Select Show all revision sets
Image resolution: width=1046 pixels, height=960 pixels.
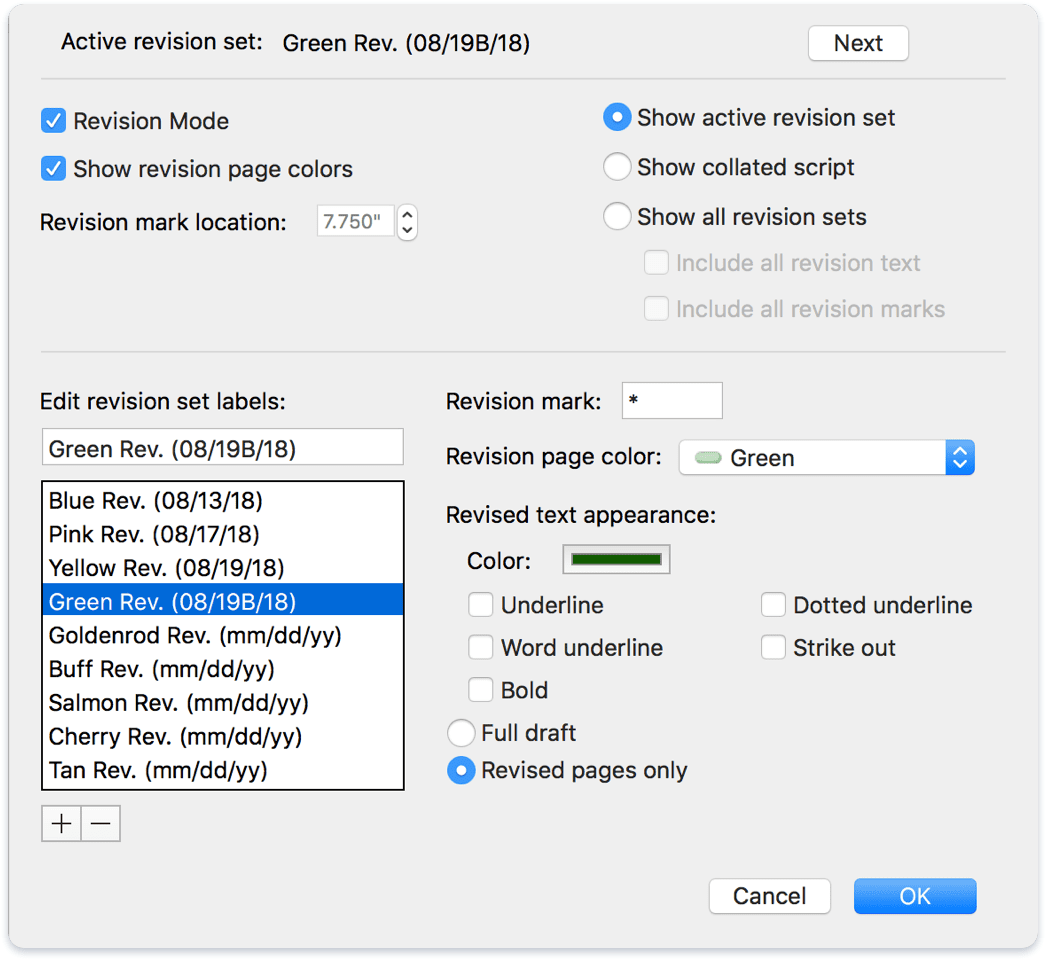coord(617,216)
